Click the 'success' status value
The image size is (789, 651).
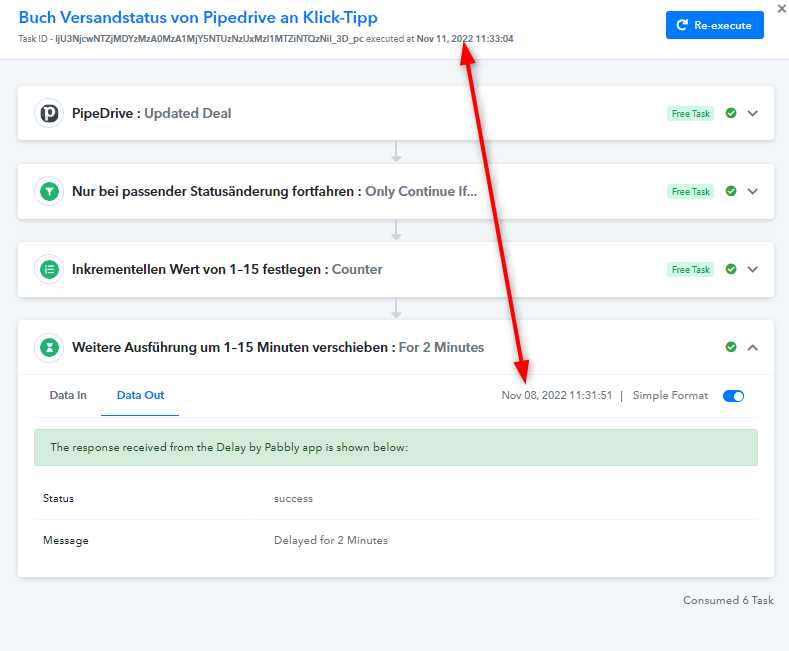293,499
